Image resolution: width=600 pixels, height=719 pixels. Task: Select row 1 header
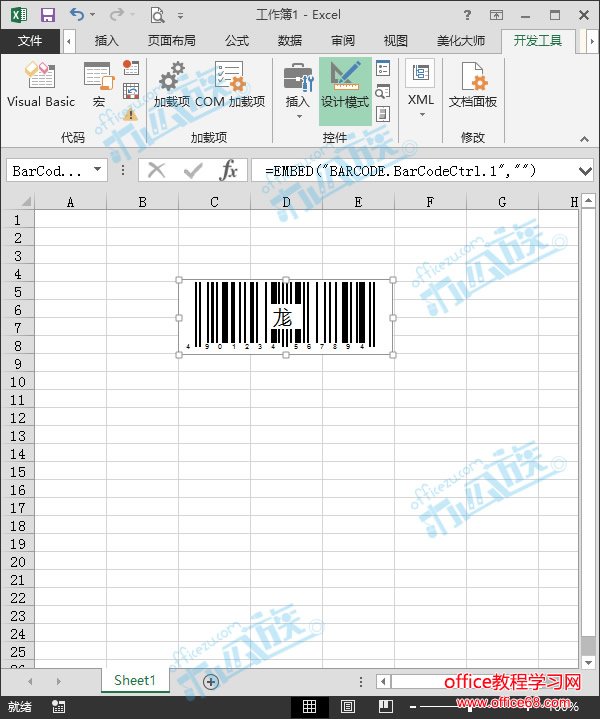point(18,220)
